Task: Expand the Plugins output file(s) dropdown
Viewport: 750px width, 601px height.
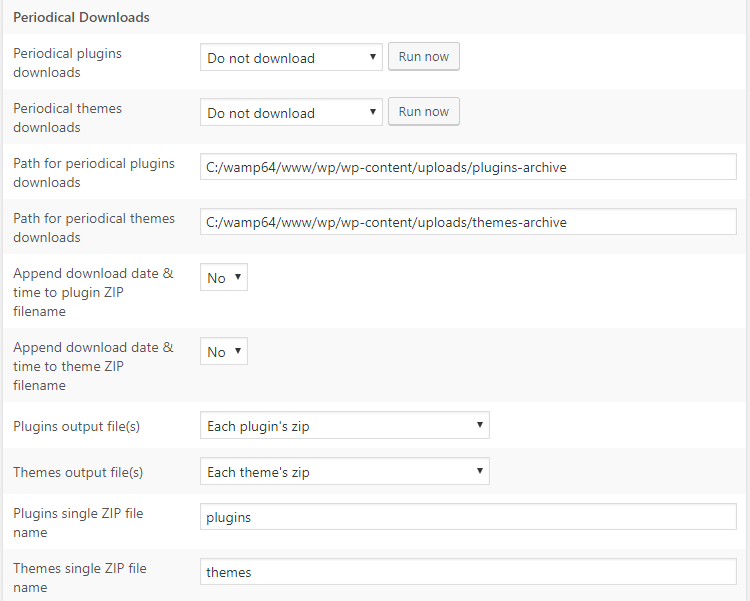Action: click(344, 425)
